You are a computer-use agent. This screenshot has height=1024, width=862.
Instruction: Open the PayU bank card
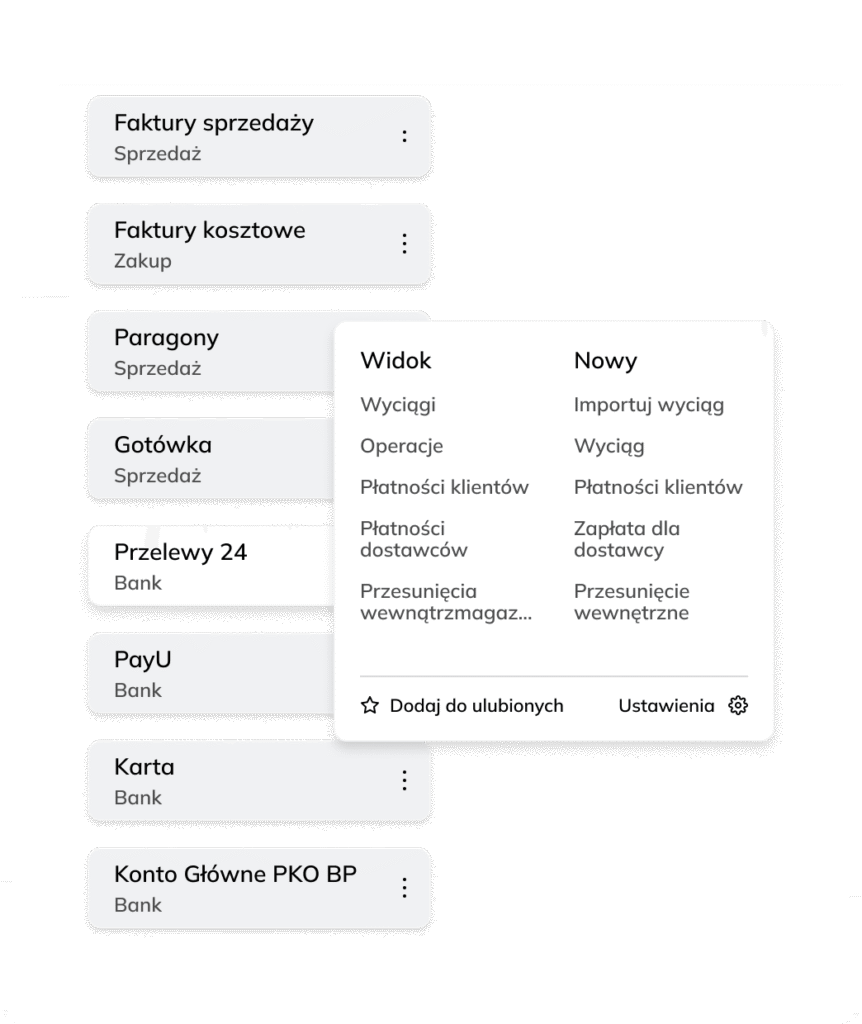[x=211, y=673]
